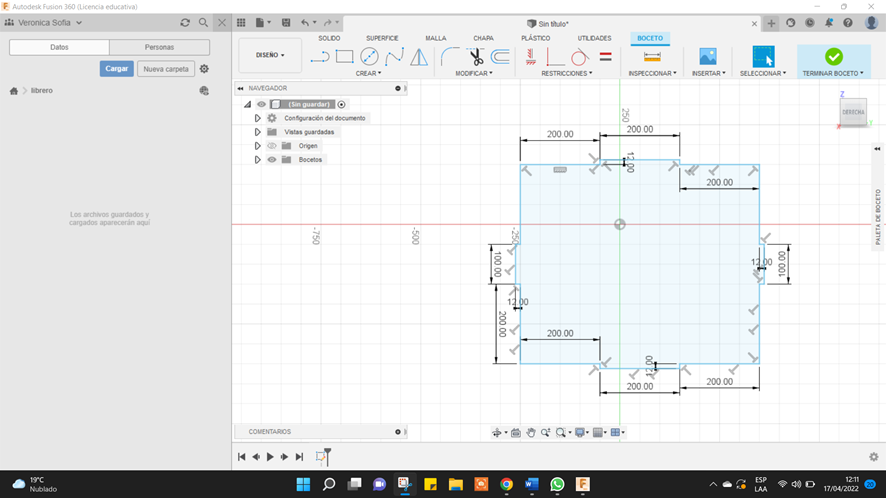Hide the Bocetos folder with eye icon
The height and width of the screenshot is (498, 886).
(x=272, y=160)
